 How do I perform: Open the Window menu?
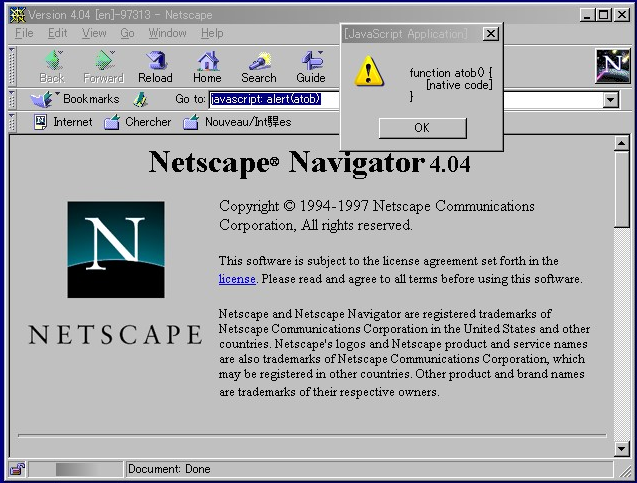tap(167, 33)
